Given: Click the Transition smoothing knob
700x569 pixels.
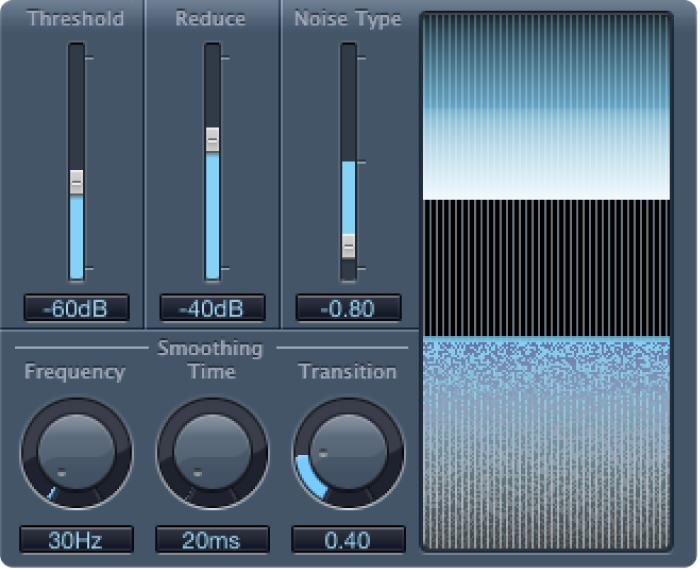Looking at the screenshot, I should pyautogui.click(x=348, y=453).
